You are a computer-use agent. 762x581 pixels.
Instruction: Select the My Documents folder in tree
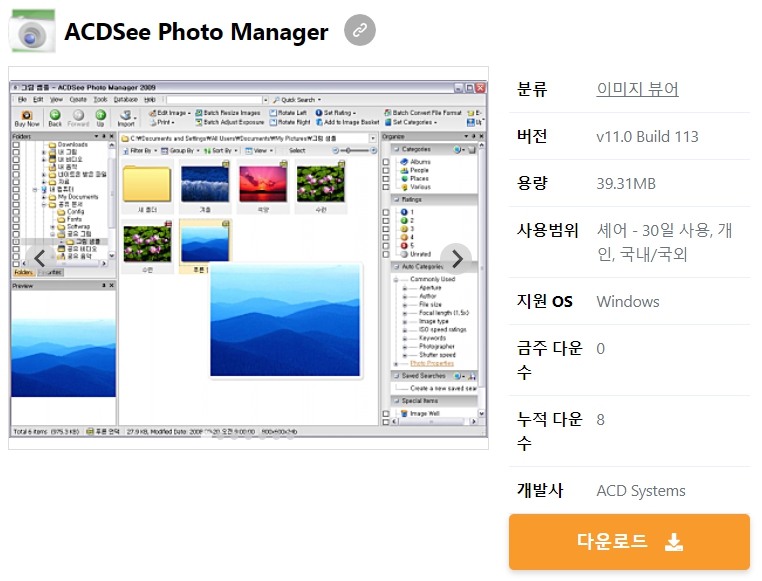[73, 197]
